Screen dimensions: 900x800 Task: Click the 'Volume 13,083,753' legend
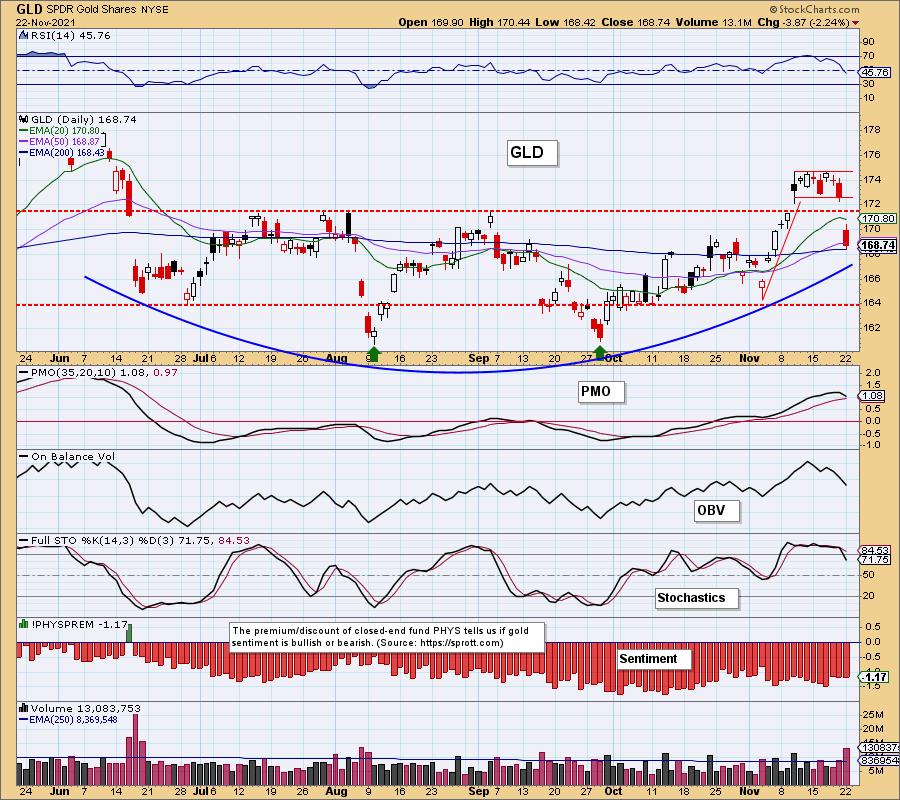[x=84, y=709]
